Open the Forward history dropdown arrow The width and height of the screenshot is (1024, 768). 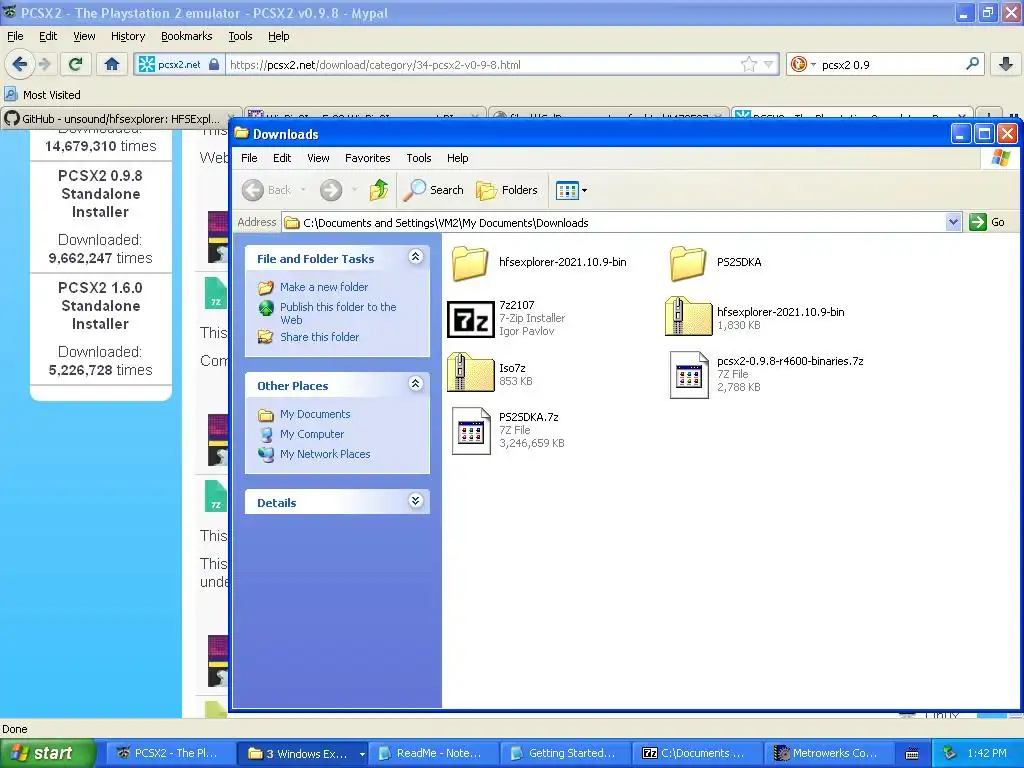click(x=354, y=190)
